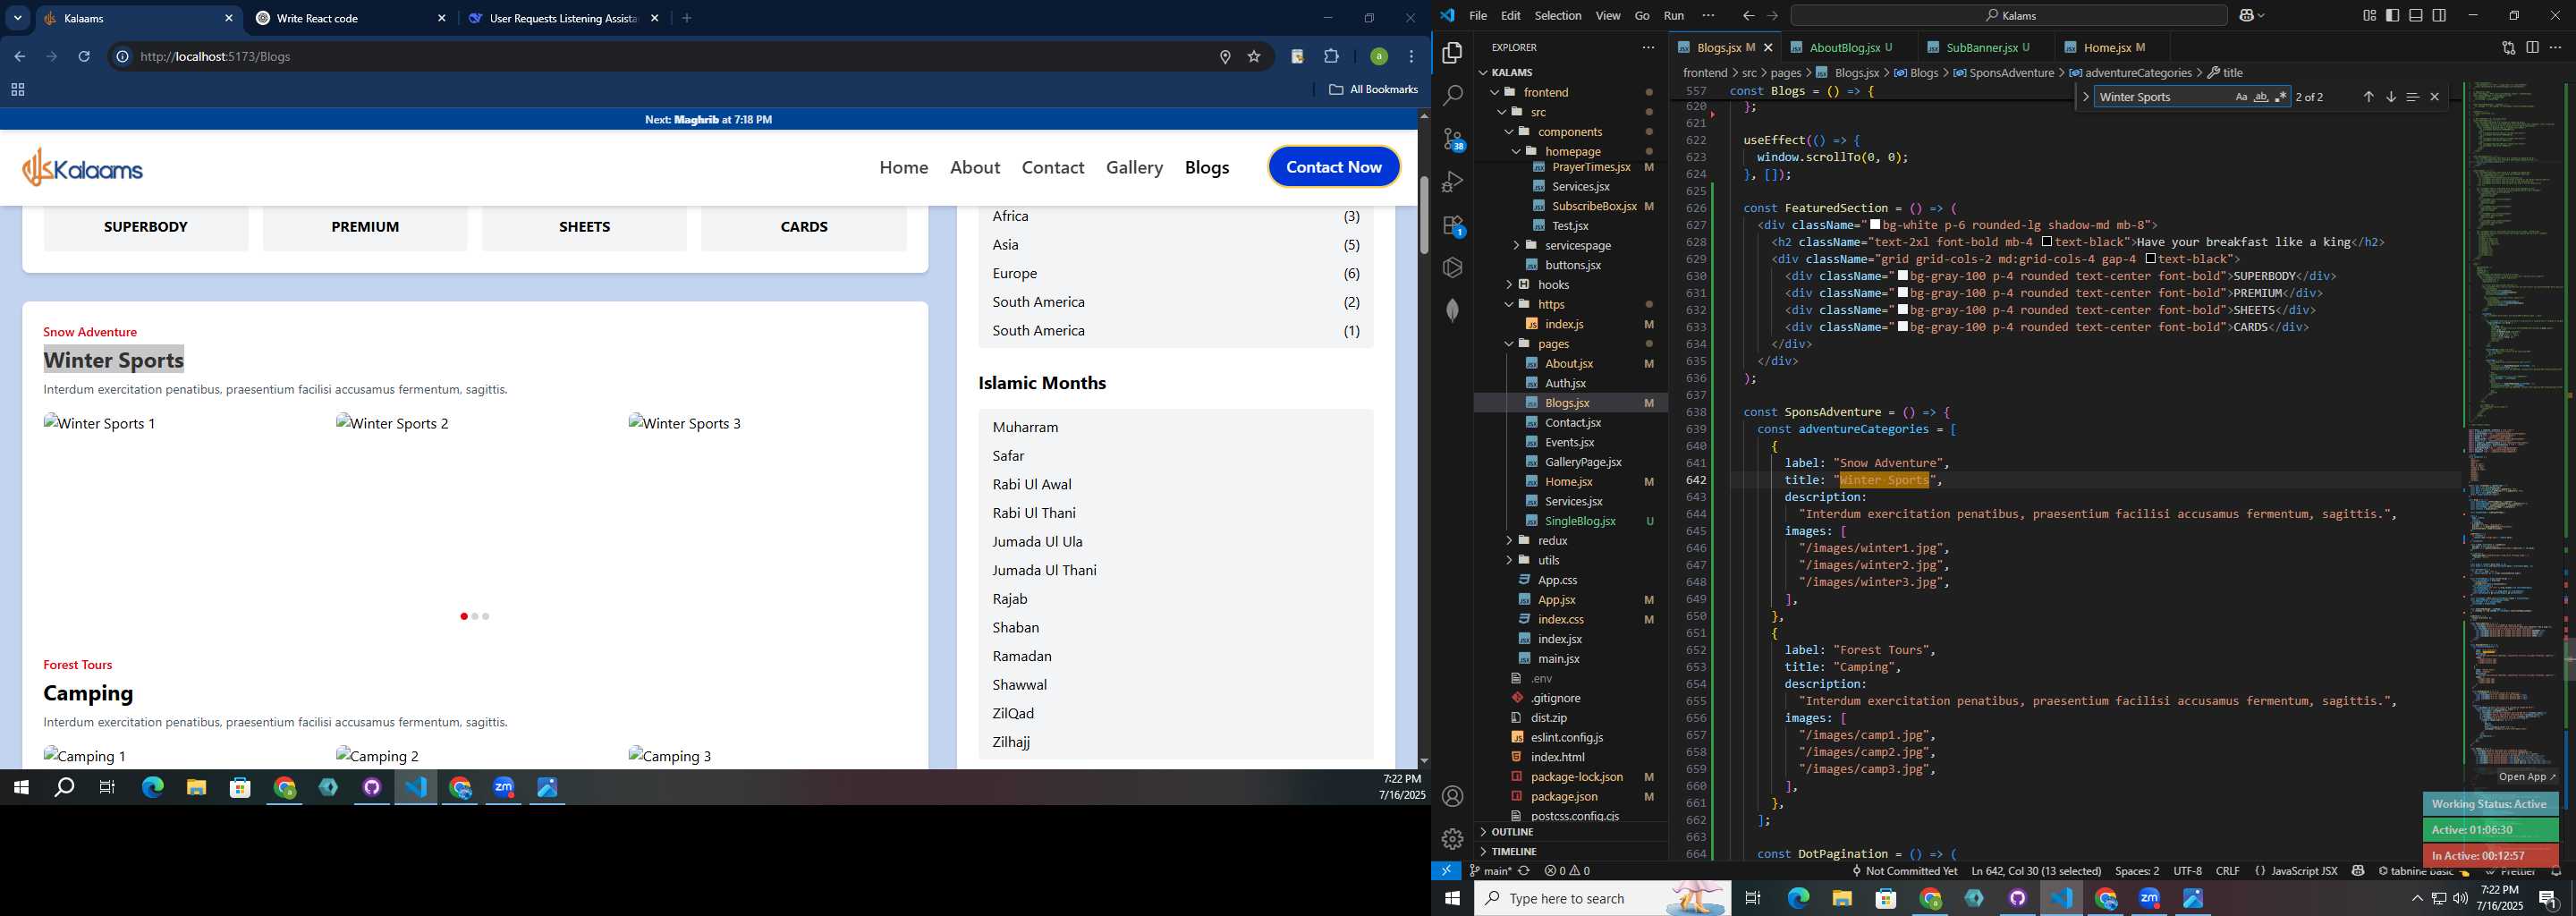Click bg-white color swatch on line 627
This screenshot has width=2576, height=916.
click(1876, 225)
